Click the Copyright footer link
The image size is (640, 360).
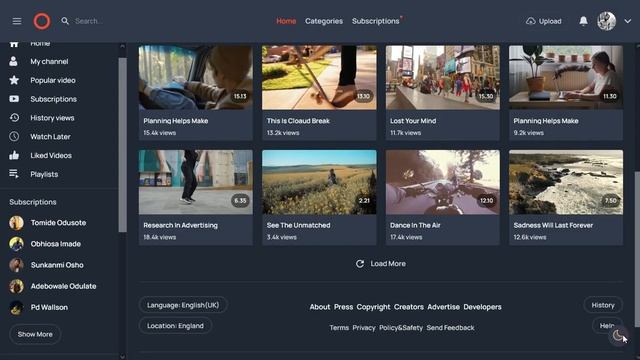click(x=373, y=307)
